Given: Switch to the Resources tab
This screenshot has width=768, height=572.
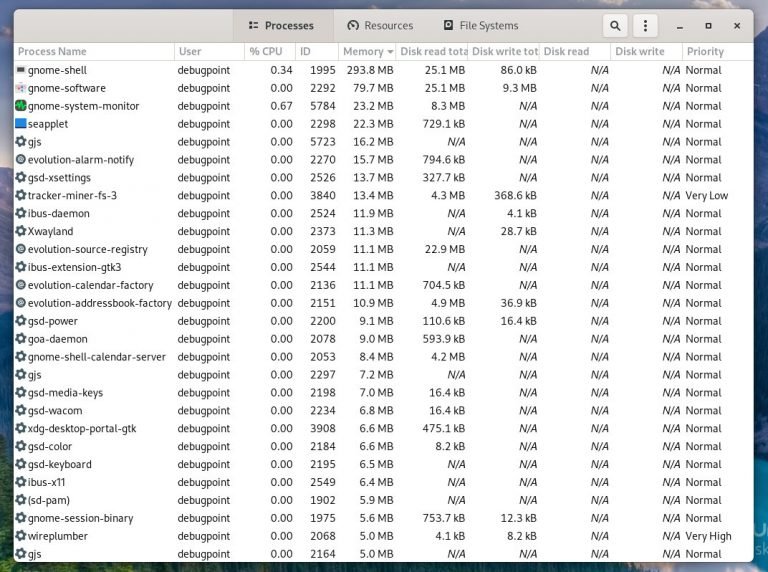Looking at the screenshot, I should 380,26.
